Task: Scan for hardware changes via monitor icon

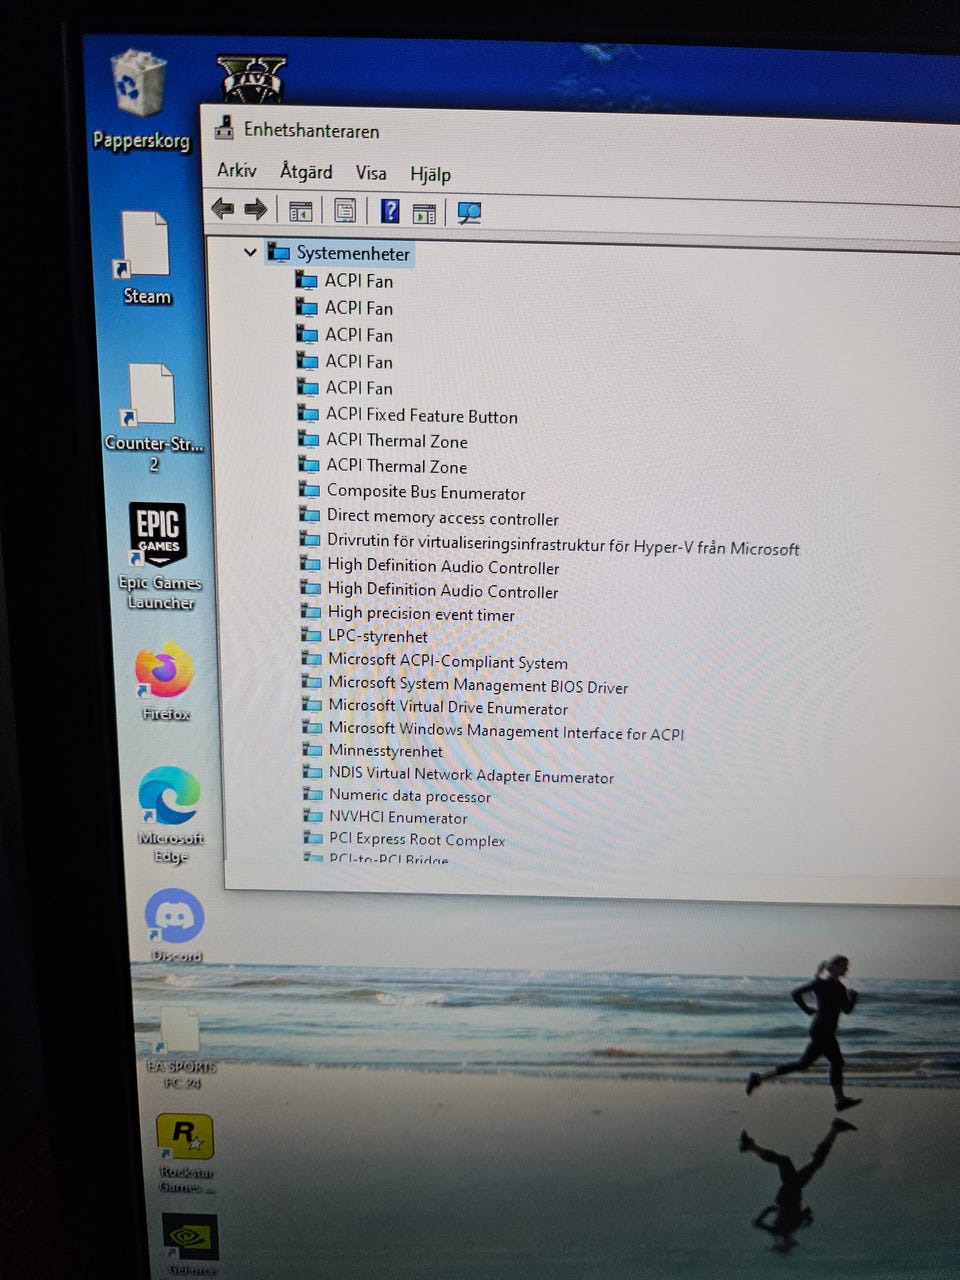Action: pos(469,213)
